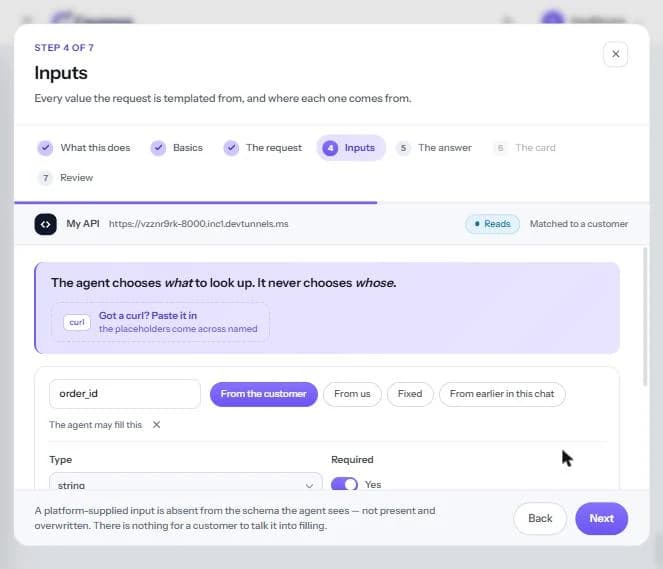Click the checkmark beside Basics
The width and height of the screenshot is (663, 569).
pos(158,148)
